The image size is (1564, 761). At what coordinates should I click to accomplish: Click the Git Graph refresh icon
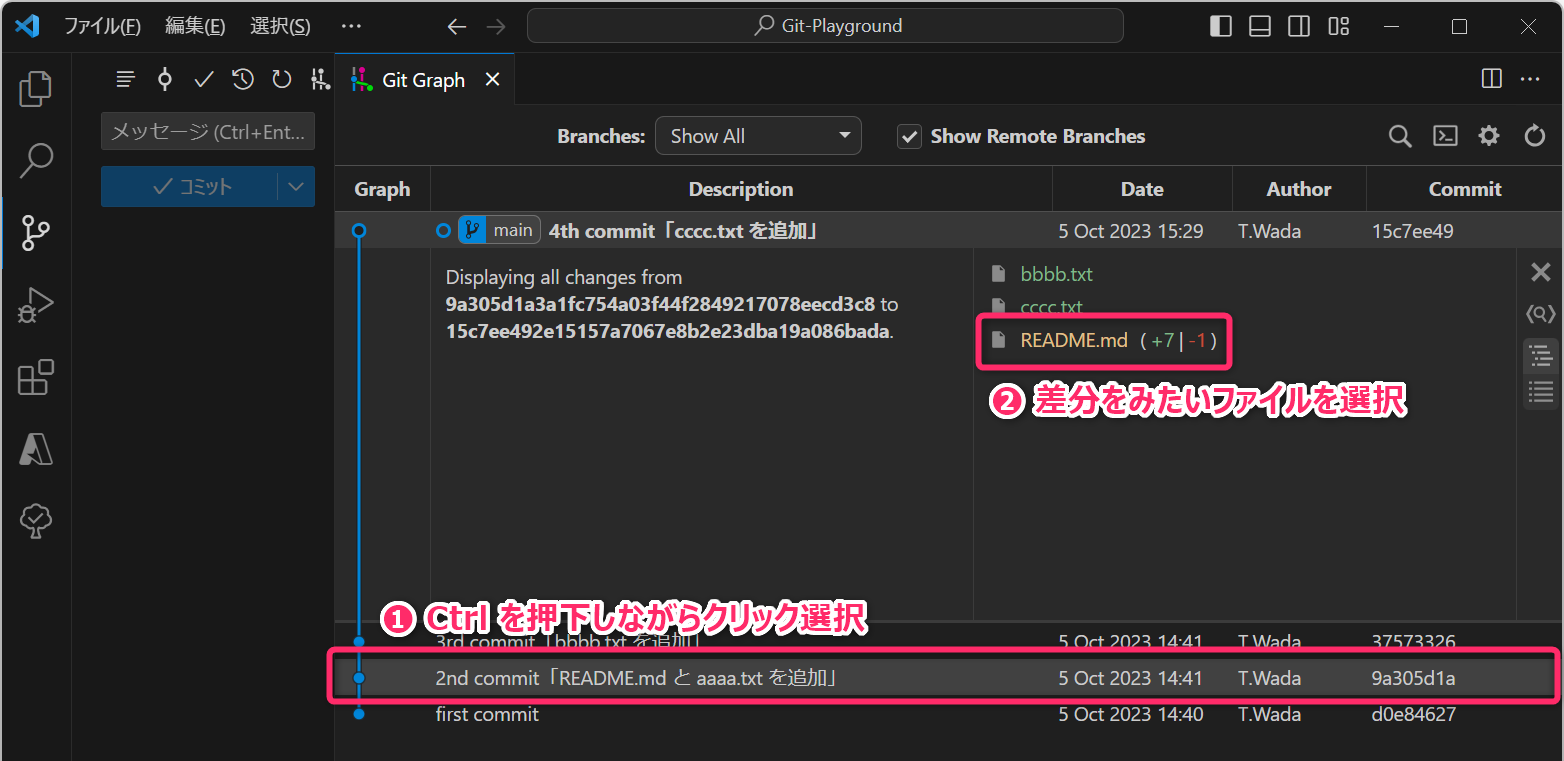[1534, 136]
